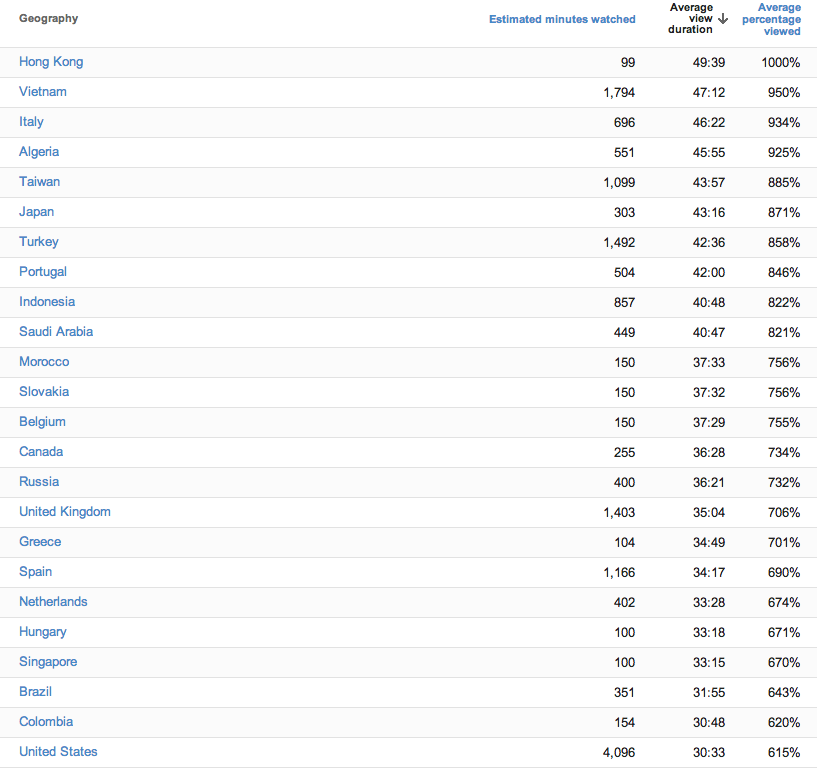Open the Indonesia link
Viewport: 817px width, 768px height.
(x=47, y=302)
